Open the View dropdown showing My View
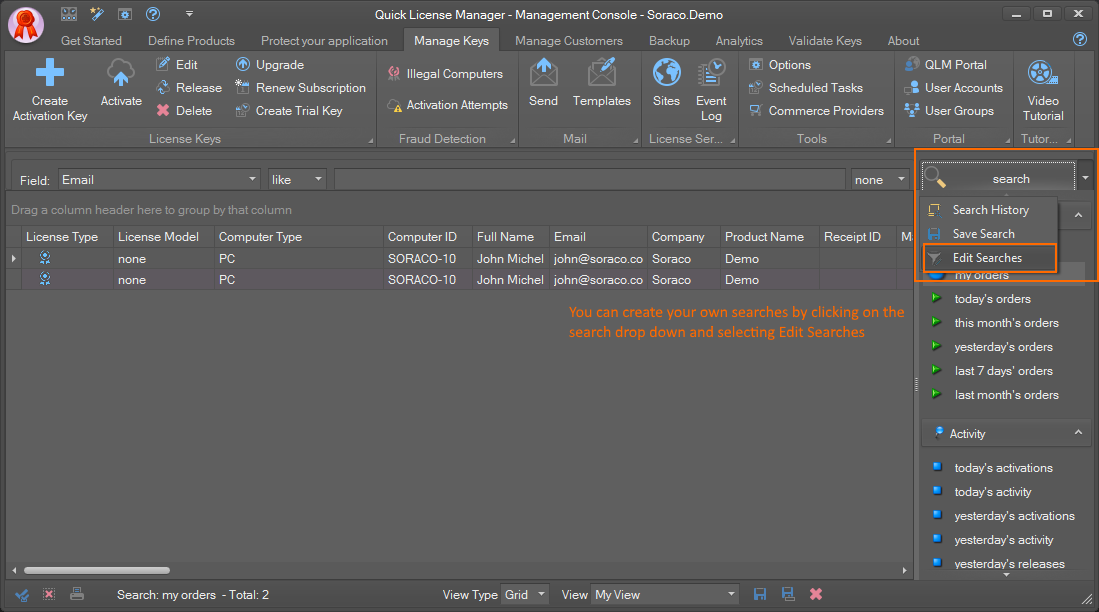Viewport: 1099px width, 612px height. pos(664,594)
